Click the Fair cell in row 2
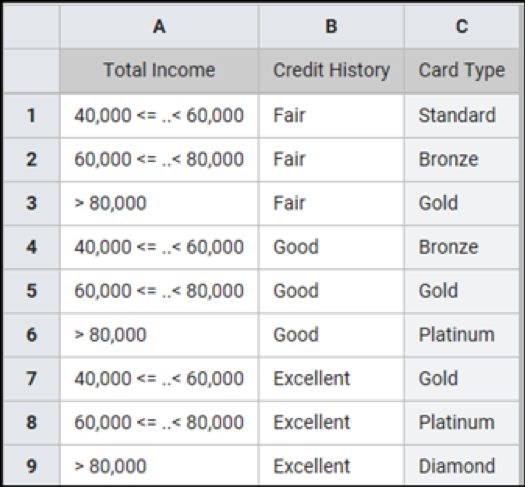This screenshot has height=487, width=525. pos(331,159)
